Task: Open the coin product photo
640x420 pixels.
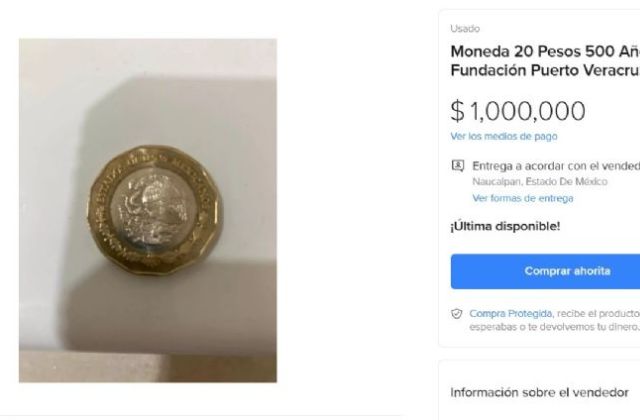Action: (x=148, y=211)
